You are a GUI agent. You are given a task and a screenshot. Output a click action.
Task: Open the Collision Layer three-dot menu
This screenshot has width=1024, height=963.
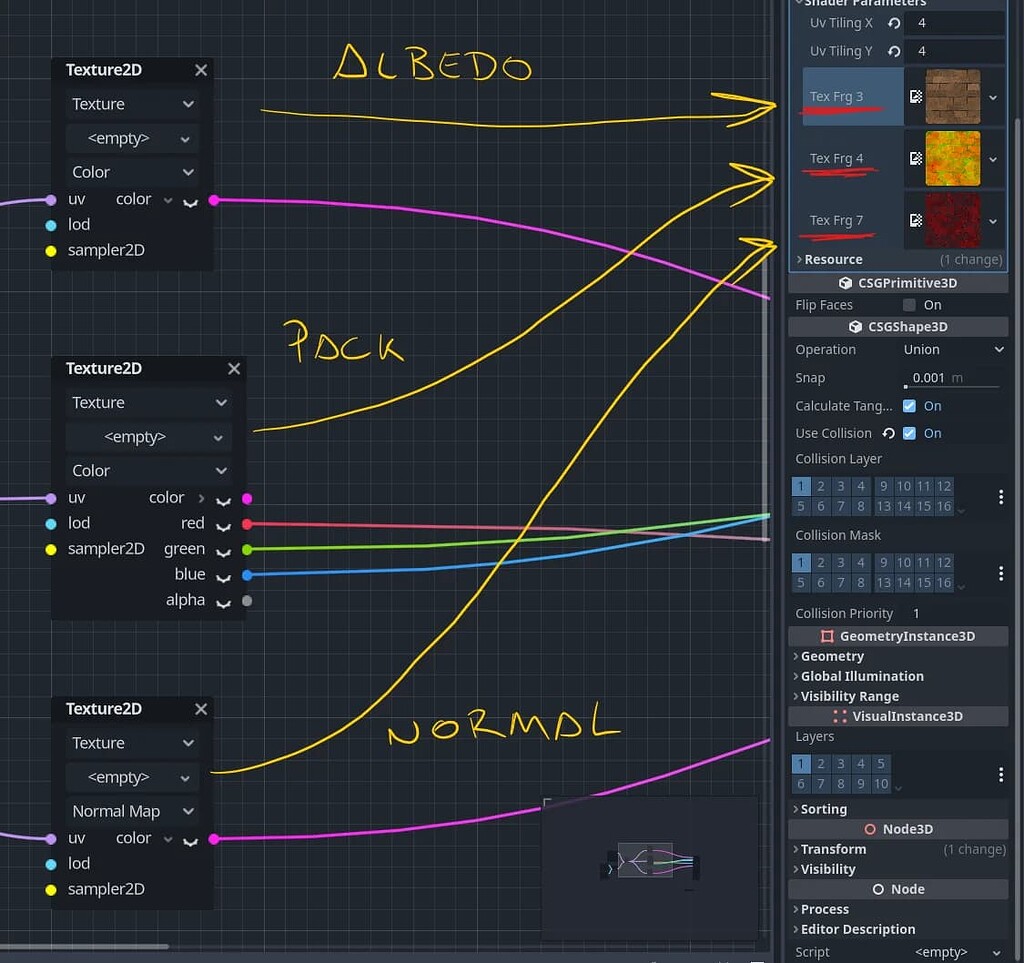(1001, 497)
